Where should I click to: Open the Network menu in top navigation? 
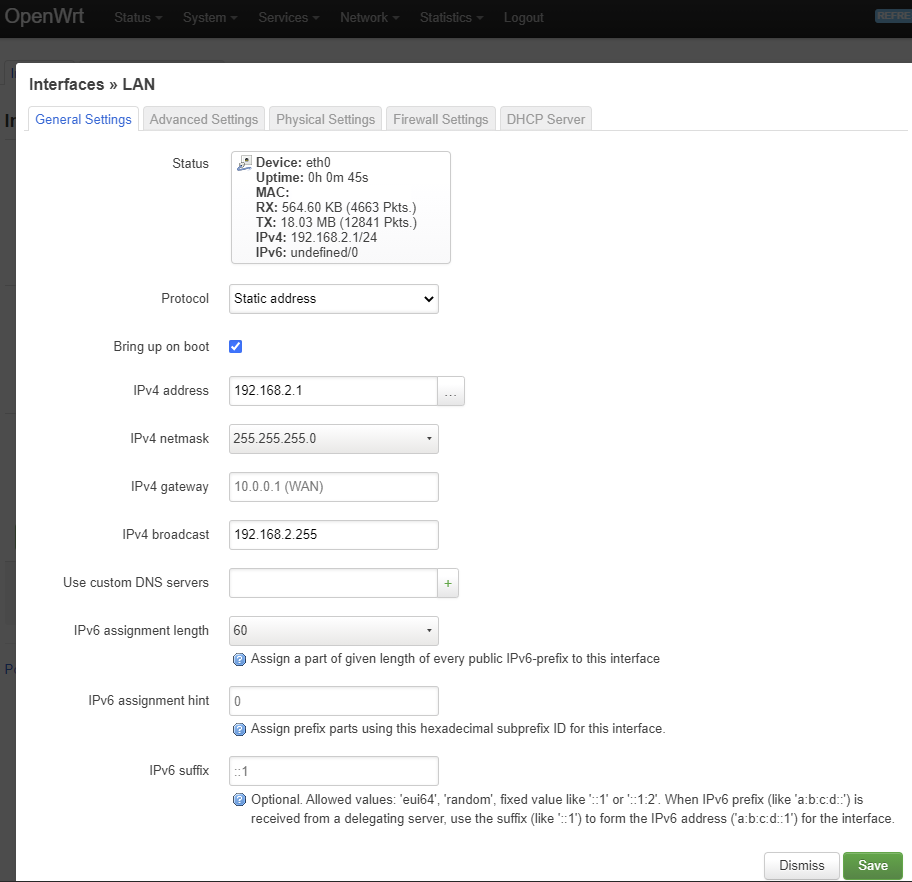[x=369, y=17]
